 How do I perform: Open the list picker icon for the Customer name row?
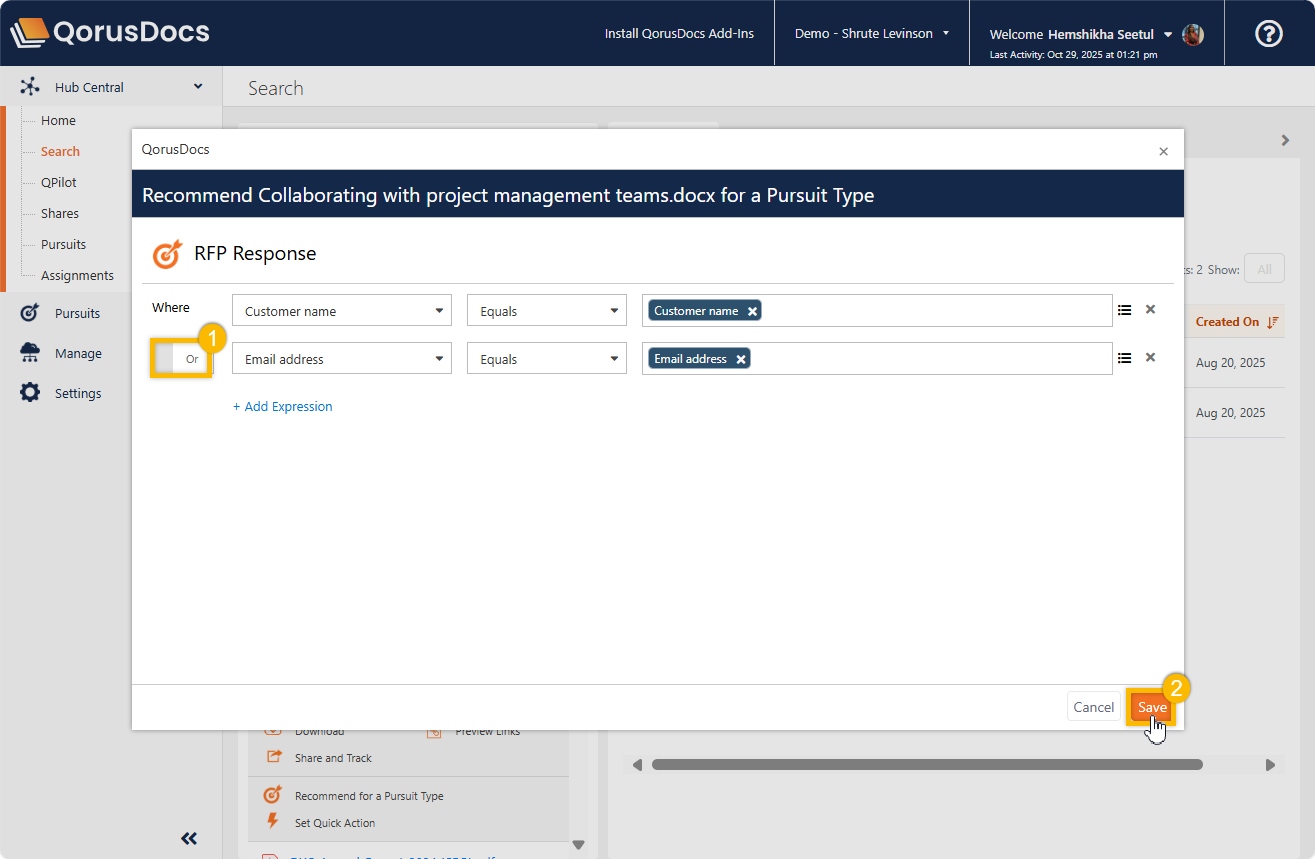(x=1125, y=310)
